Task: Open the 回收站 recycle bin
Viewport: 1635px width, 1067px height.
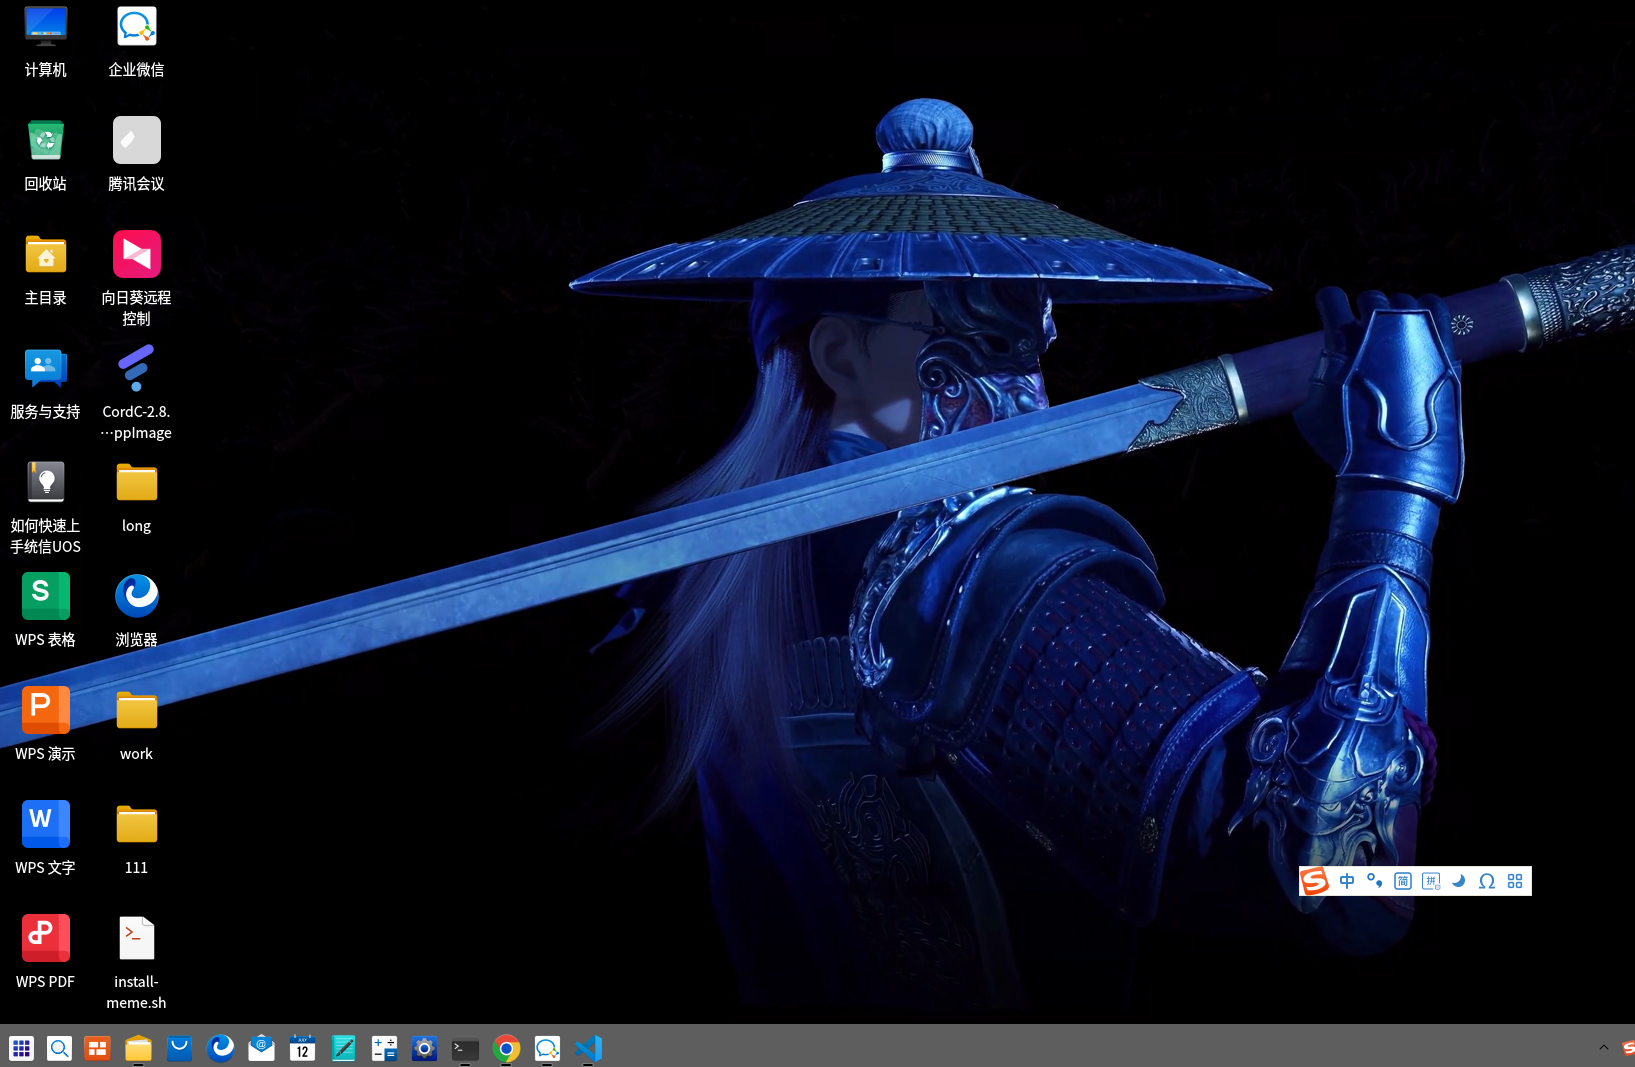Action: (x=45, y=155)
